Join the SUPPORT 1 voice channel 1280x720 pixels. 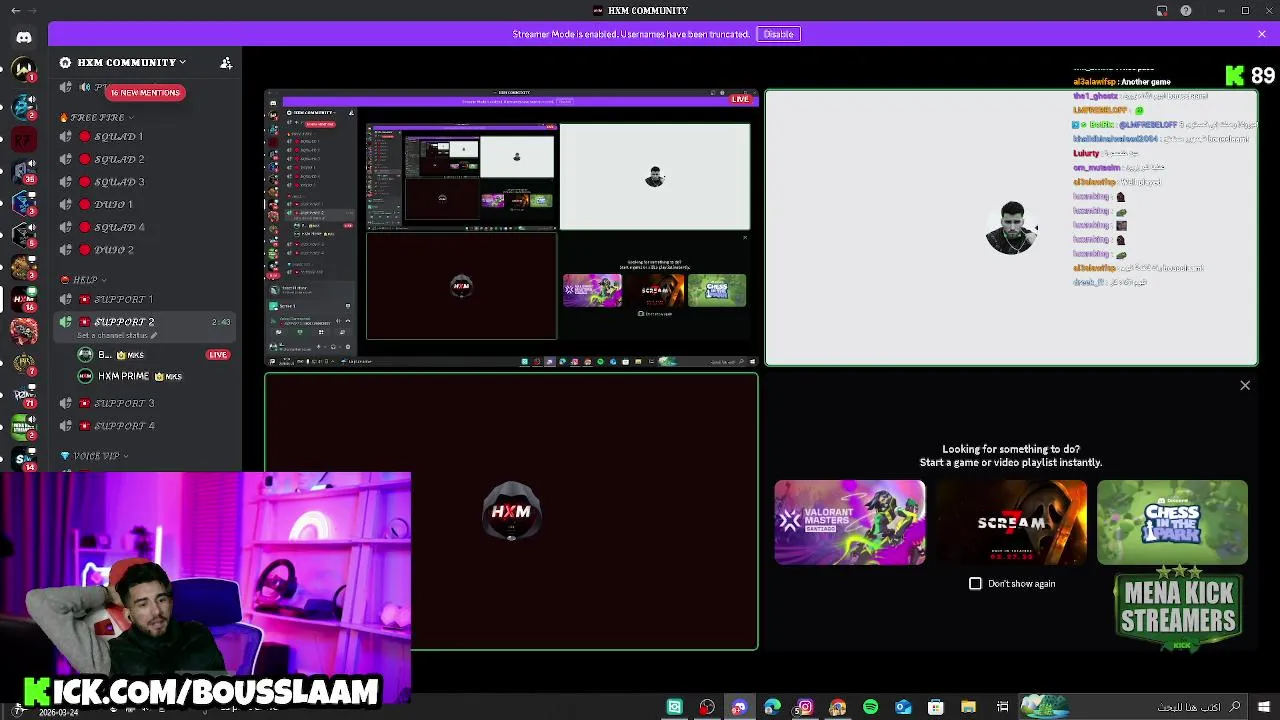(147, 299)
